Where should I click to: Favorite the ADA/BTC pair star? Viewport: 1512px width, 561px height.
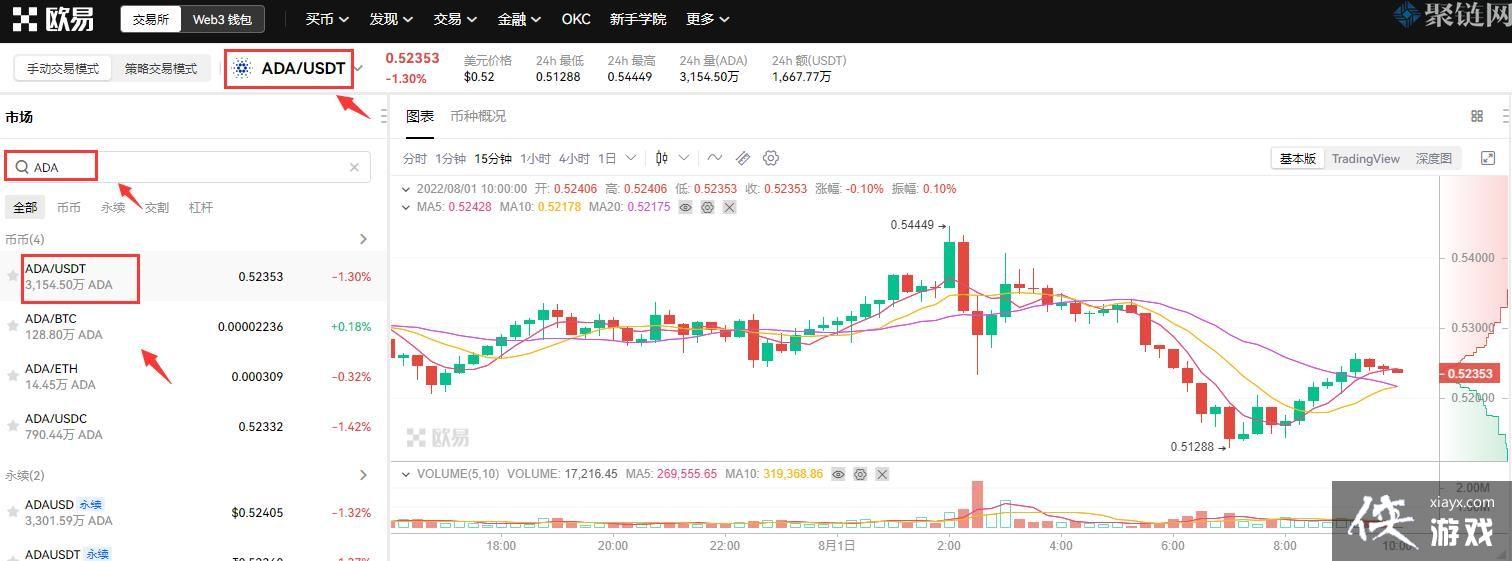13,326
